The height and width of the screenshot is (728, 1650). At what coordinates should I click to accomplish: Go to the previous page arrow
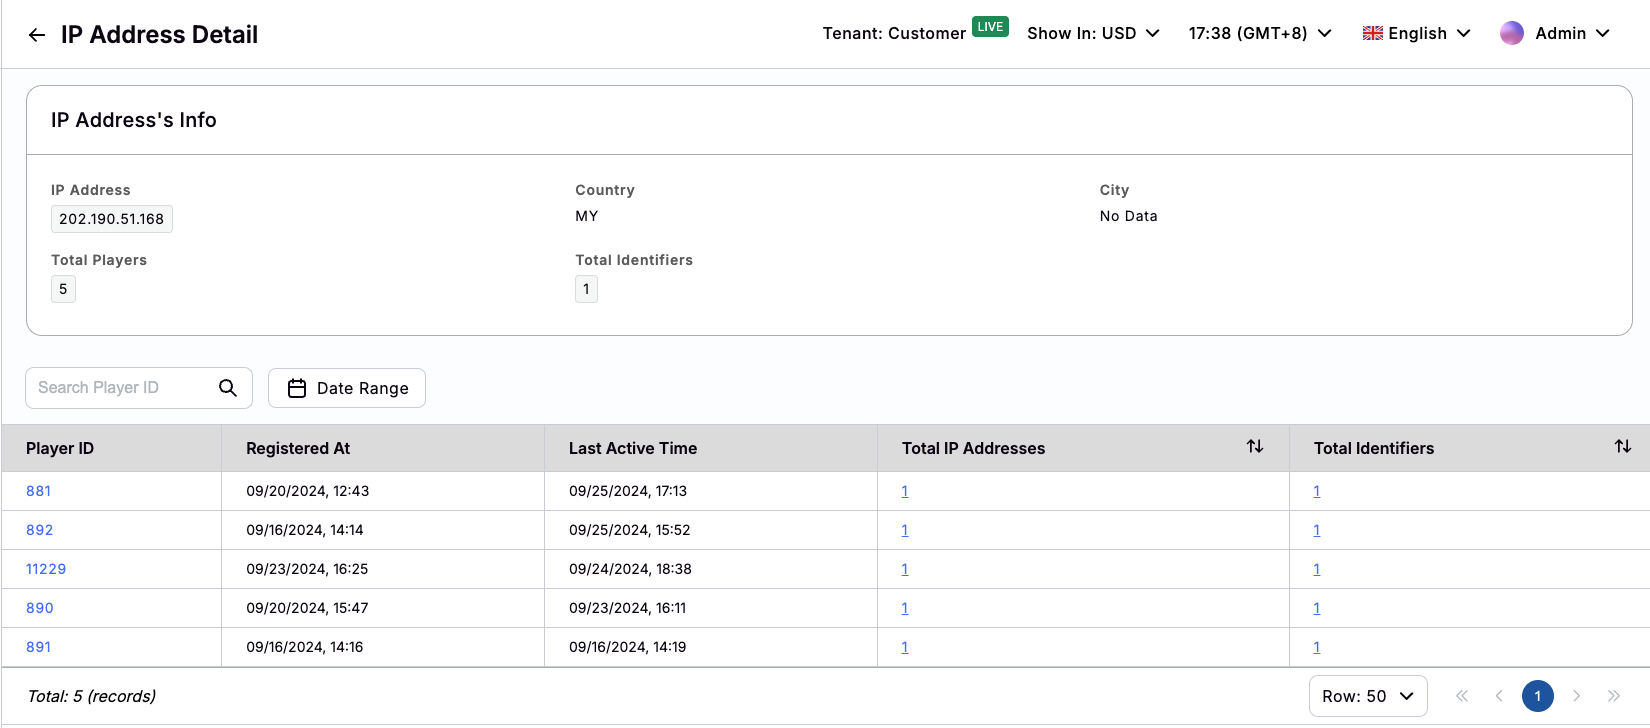[1499, 696]
